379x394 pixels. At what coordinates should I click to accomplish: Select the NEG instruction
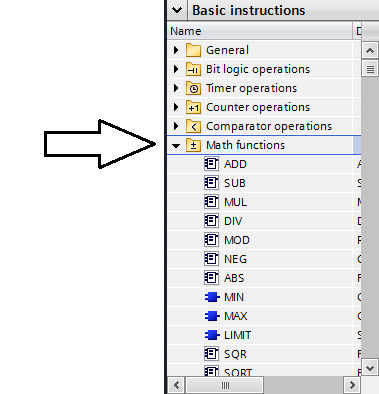point(235,259)
